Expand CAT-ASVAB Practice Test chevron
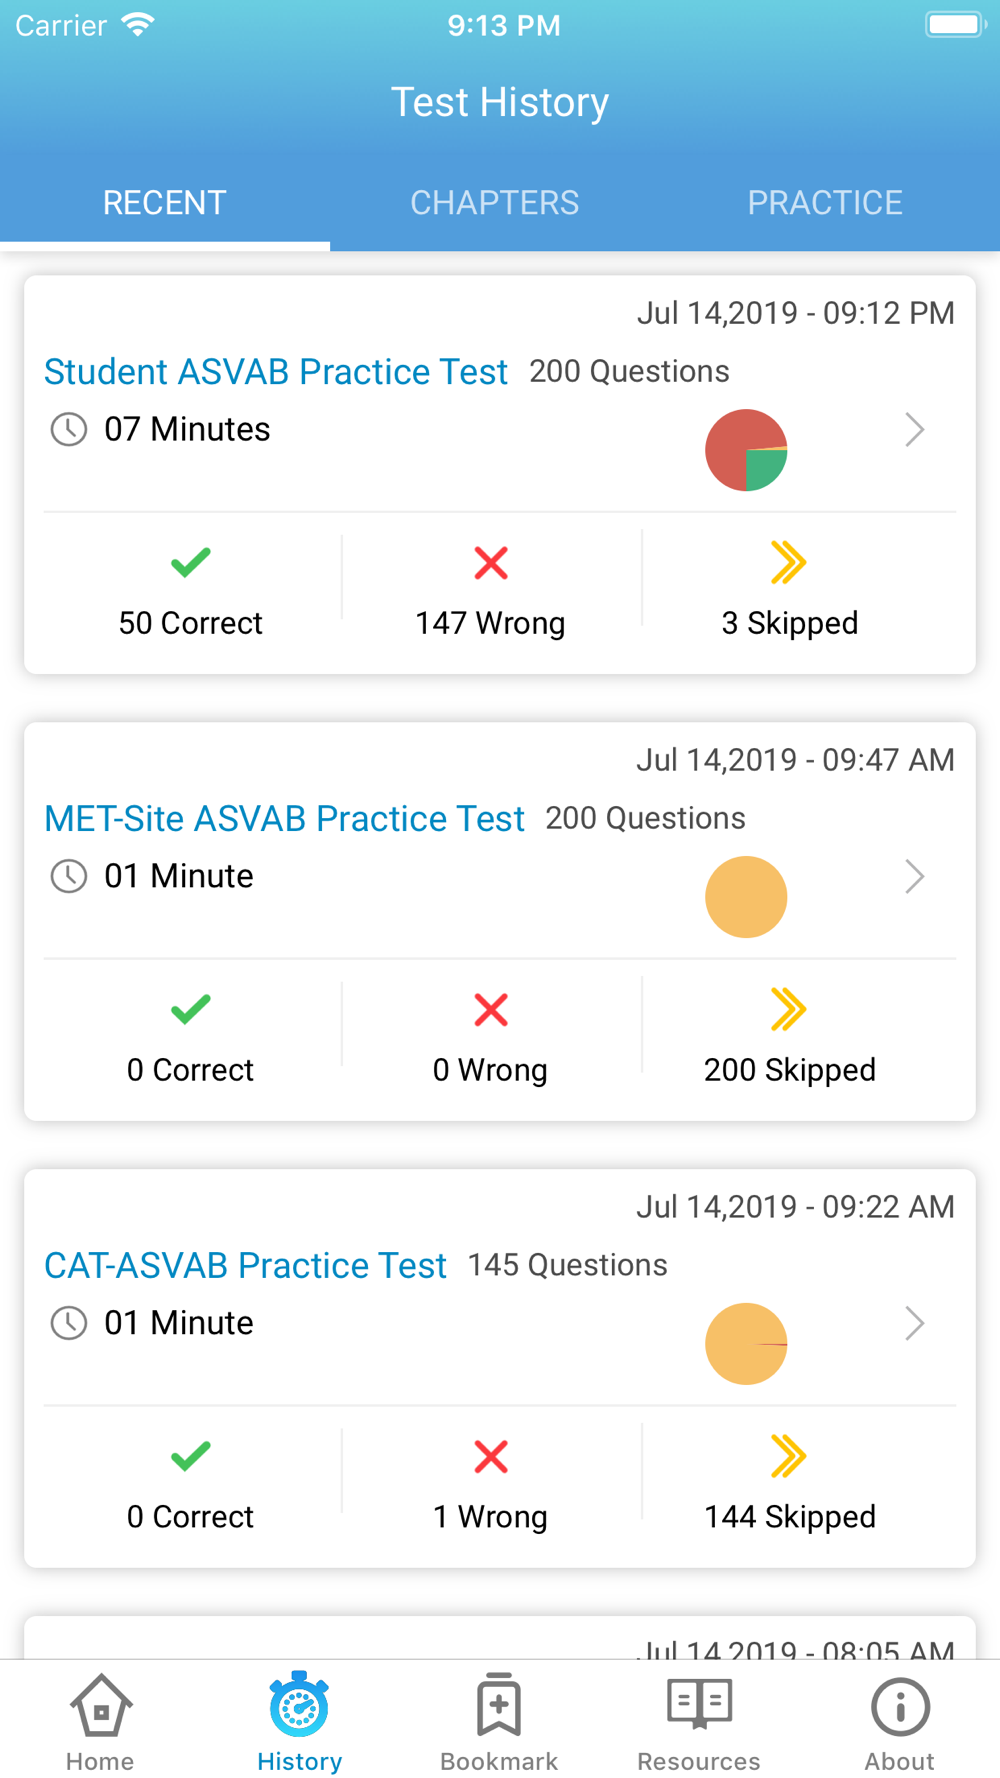The width and height of the screenshot is (1000, 1778). (x=914, y=1324)
